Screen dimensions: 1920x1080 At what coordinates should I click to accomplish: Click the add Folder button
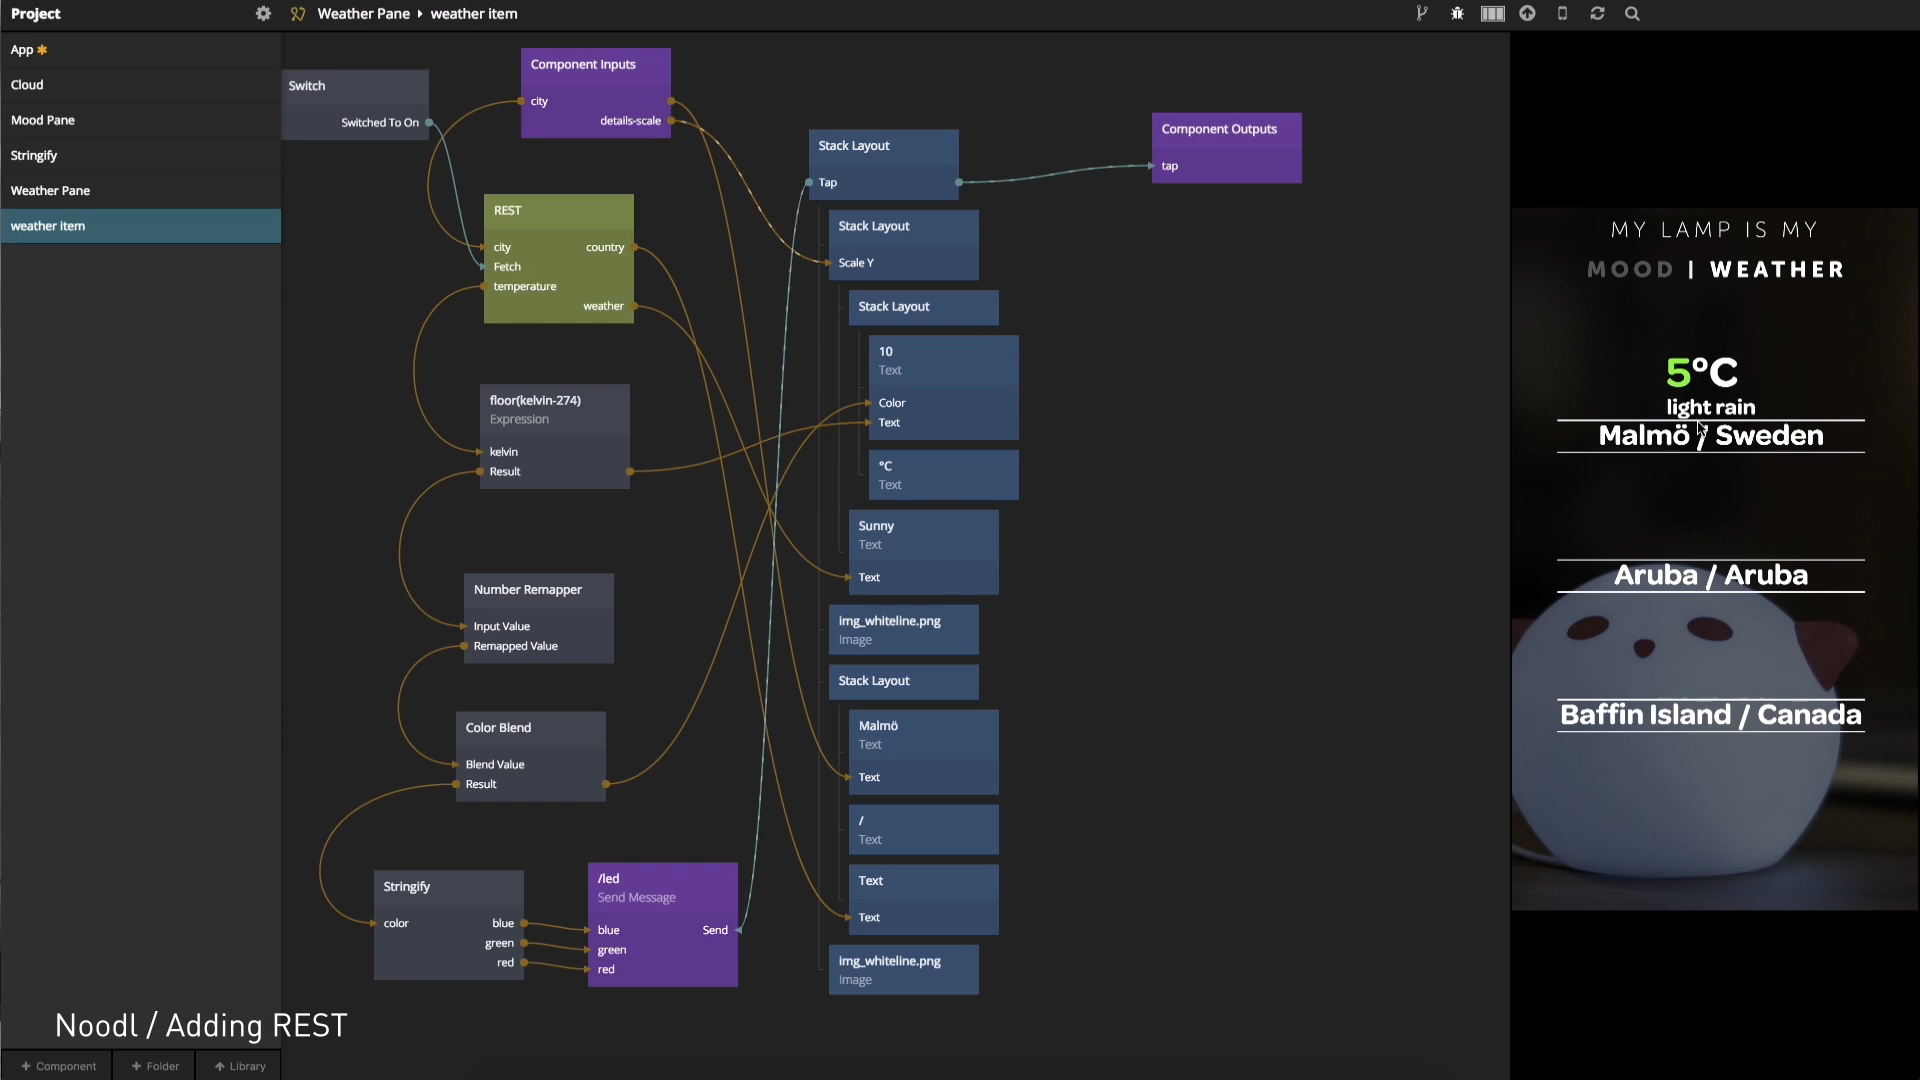(155, 1066)
